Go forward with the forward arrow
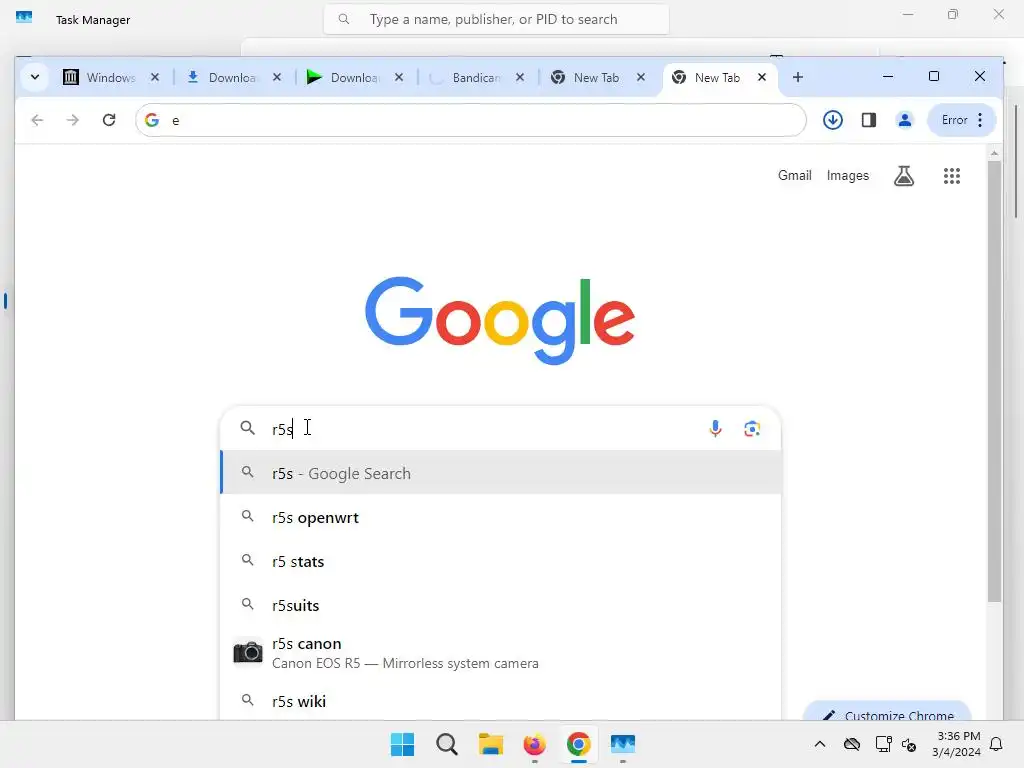The image size is (1024, 768). coord(72,120)
